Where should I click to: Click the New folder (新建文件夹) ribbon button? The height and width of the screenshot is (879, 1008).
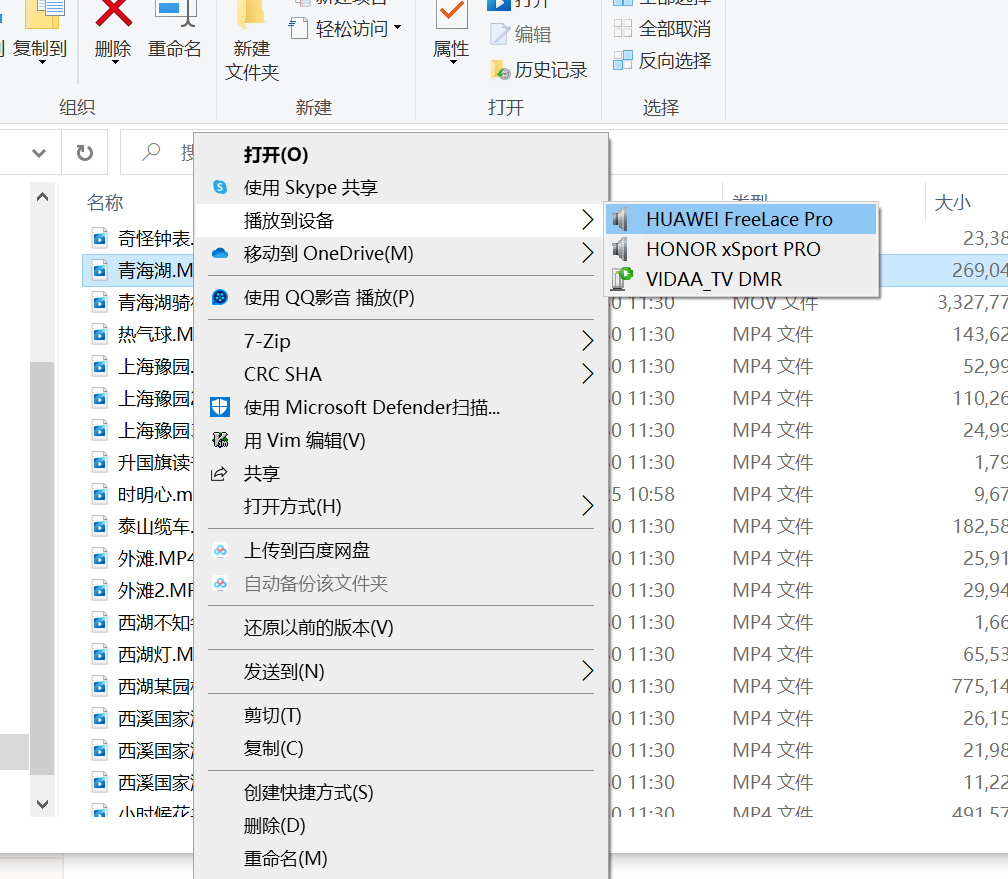pos(251,41)
